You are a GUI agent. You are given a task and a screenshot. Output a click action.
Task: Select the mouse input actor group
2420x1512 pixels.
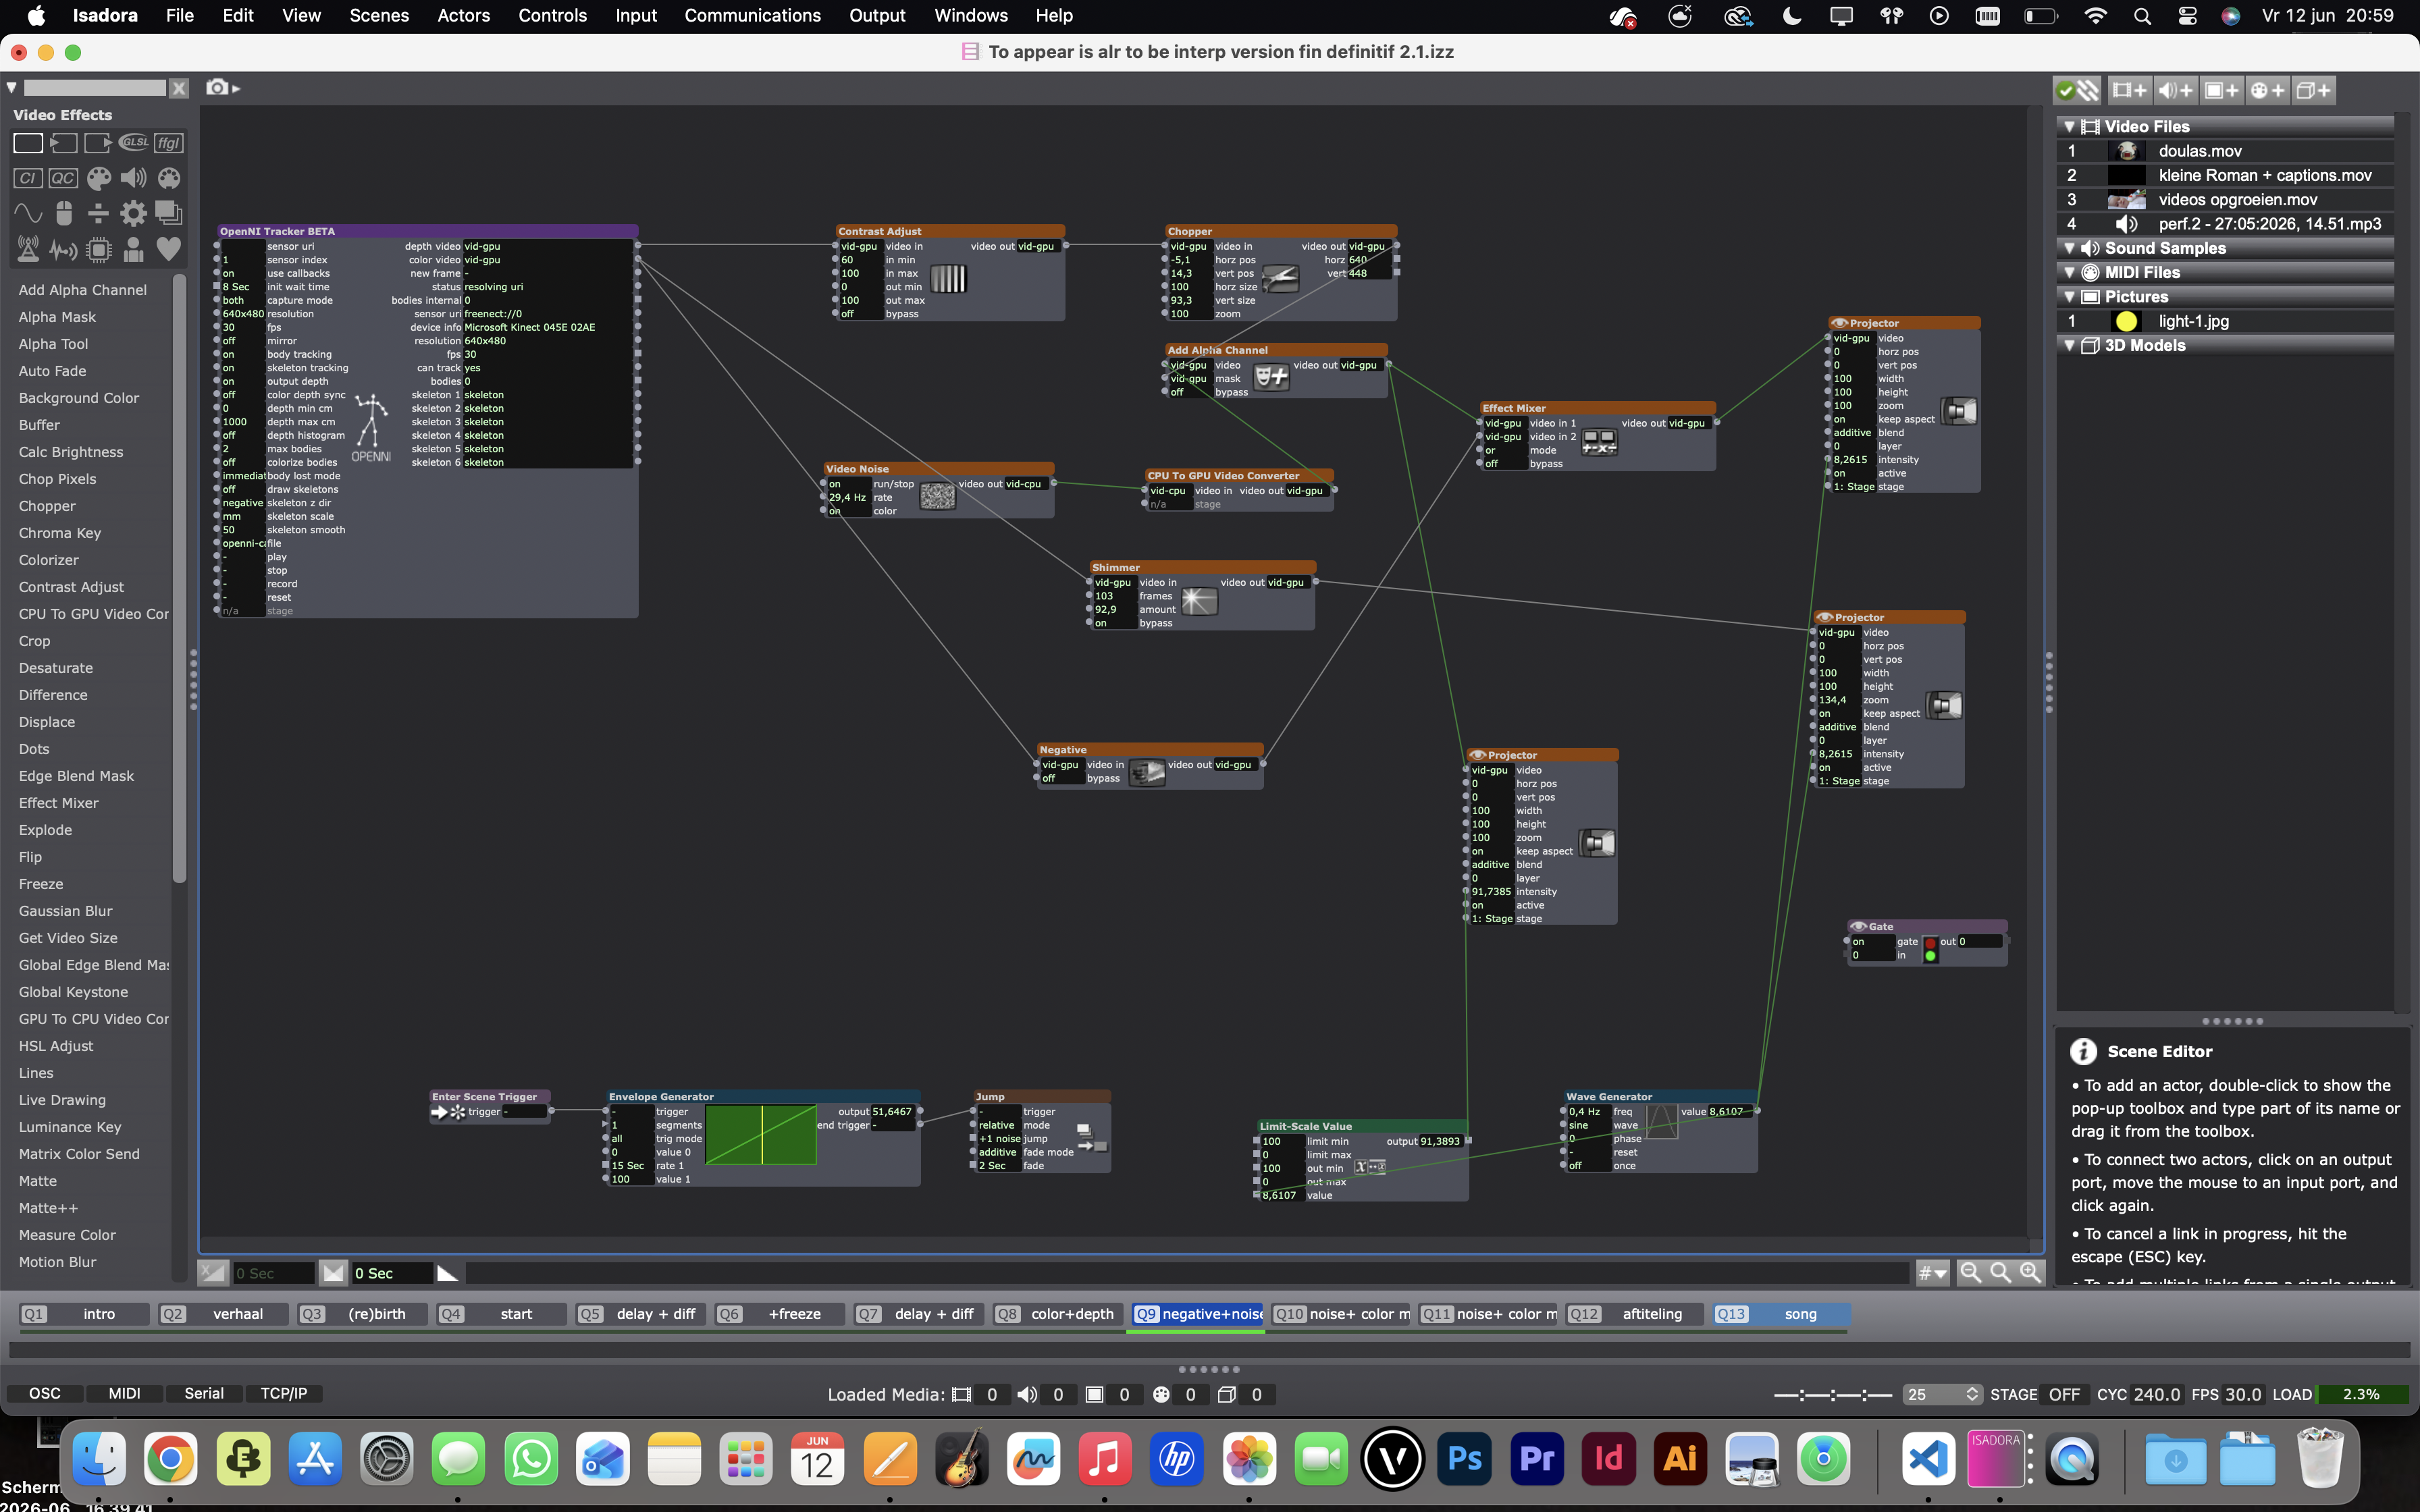(x=63, y=213)
